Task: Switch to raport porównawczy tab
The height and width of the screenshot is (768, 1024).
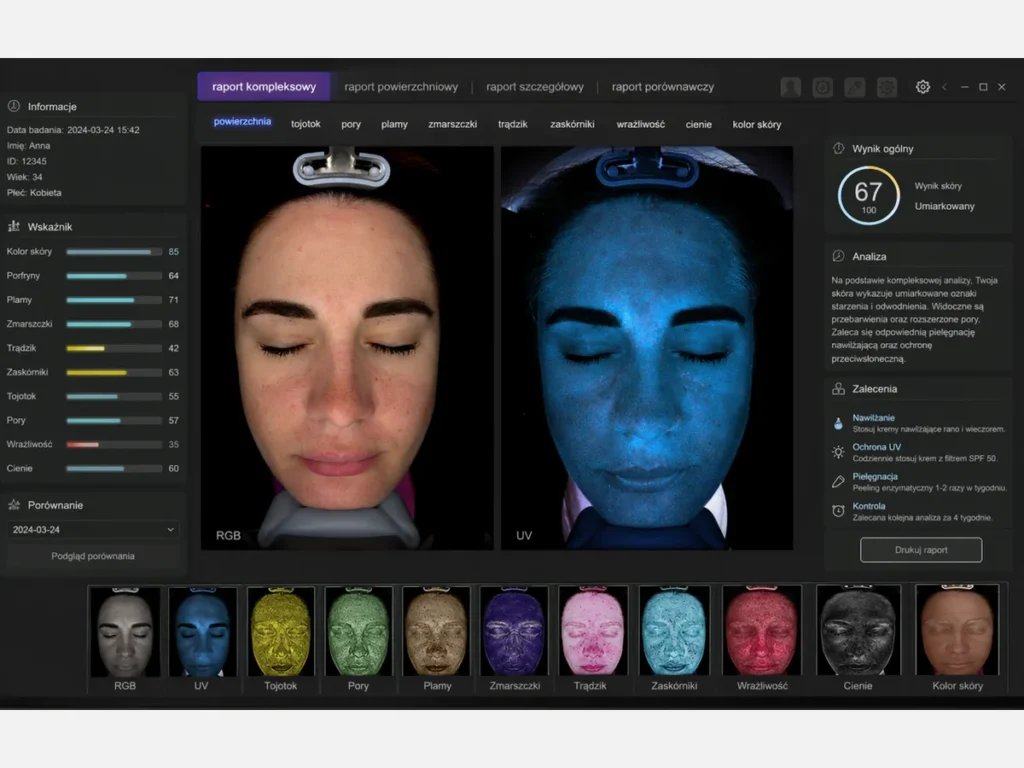Action: (x=663, y=87)
